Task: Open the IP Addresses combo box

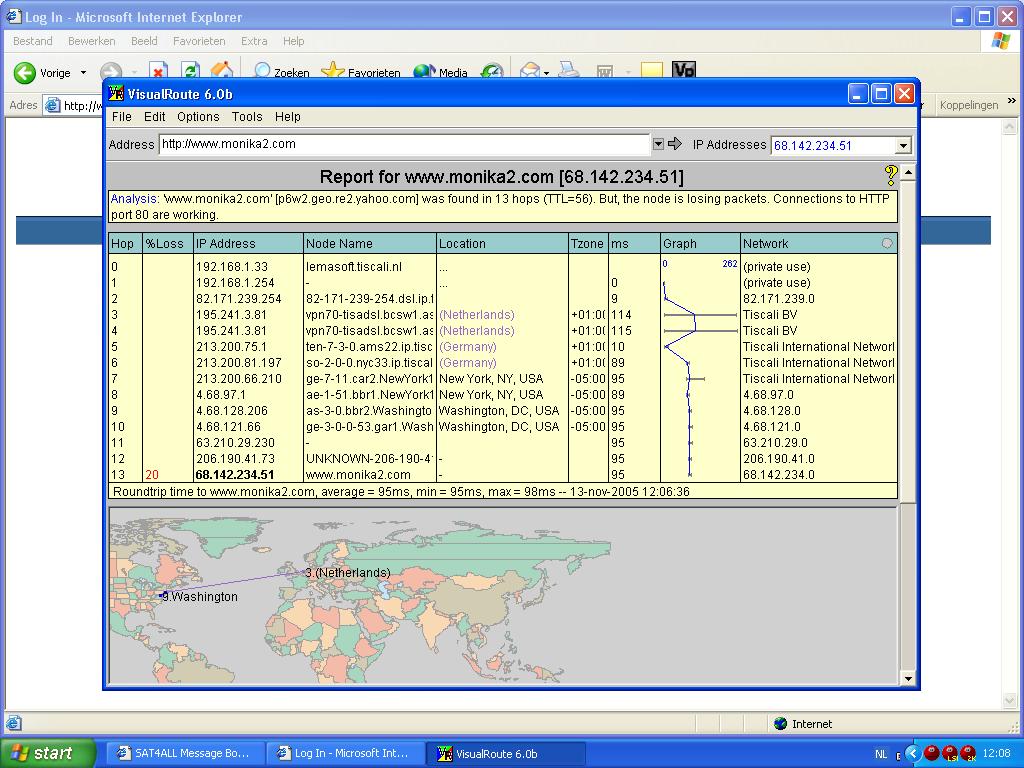Action: (841, 146)
